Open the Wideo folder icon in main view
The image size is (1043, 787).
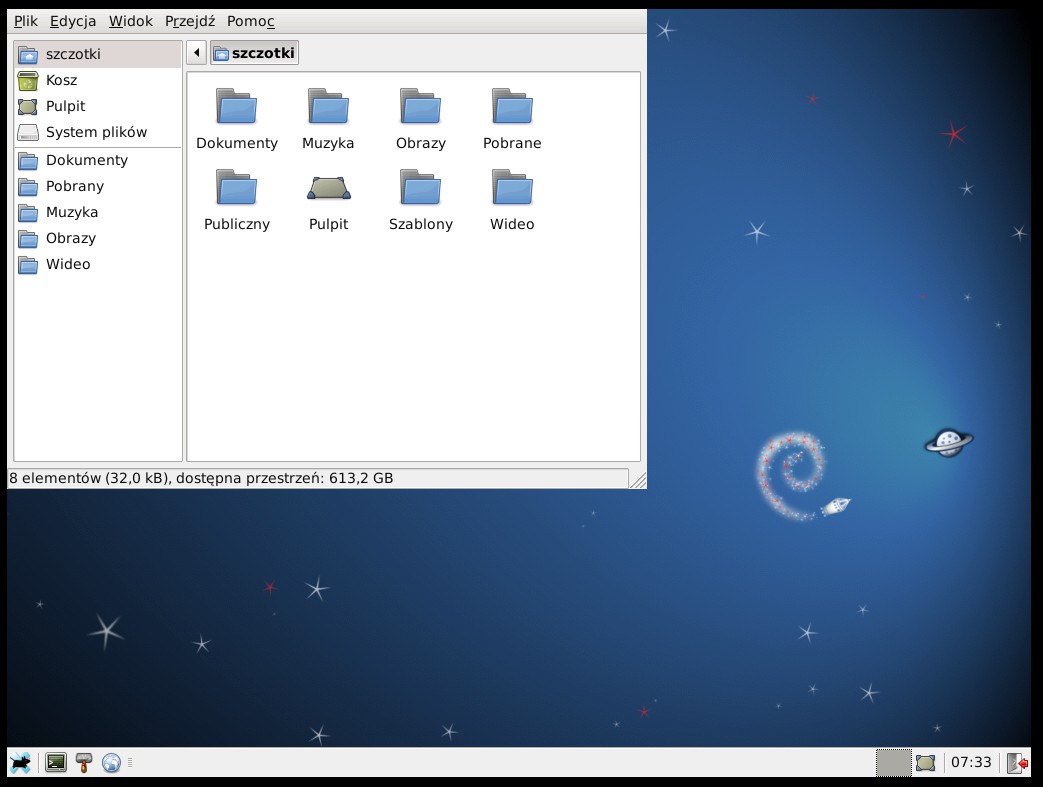tap(512, 188)
